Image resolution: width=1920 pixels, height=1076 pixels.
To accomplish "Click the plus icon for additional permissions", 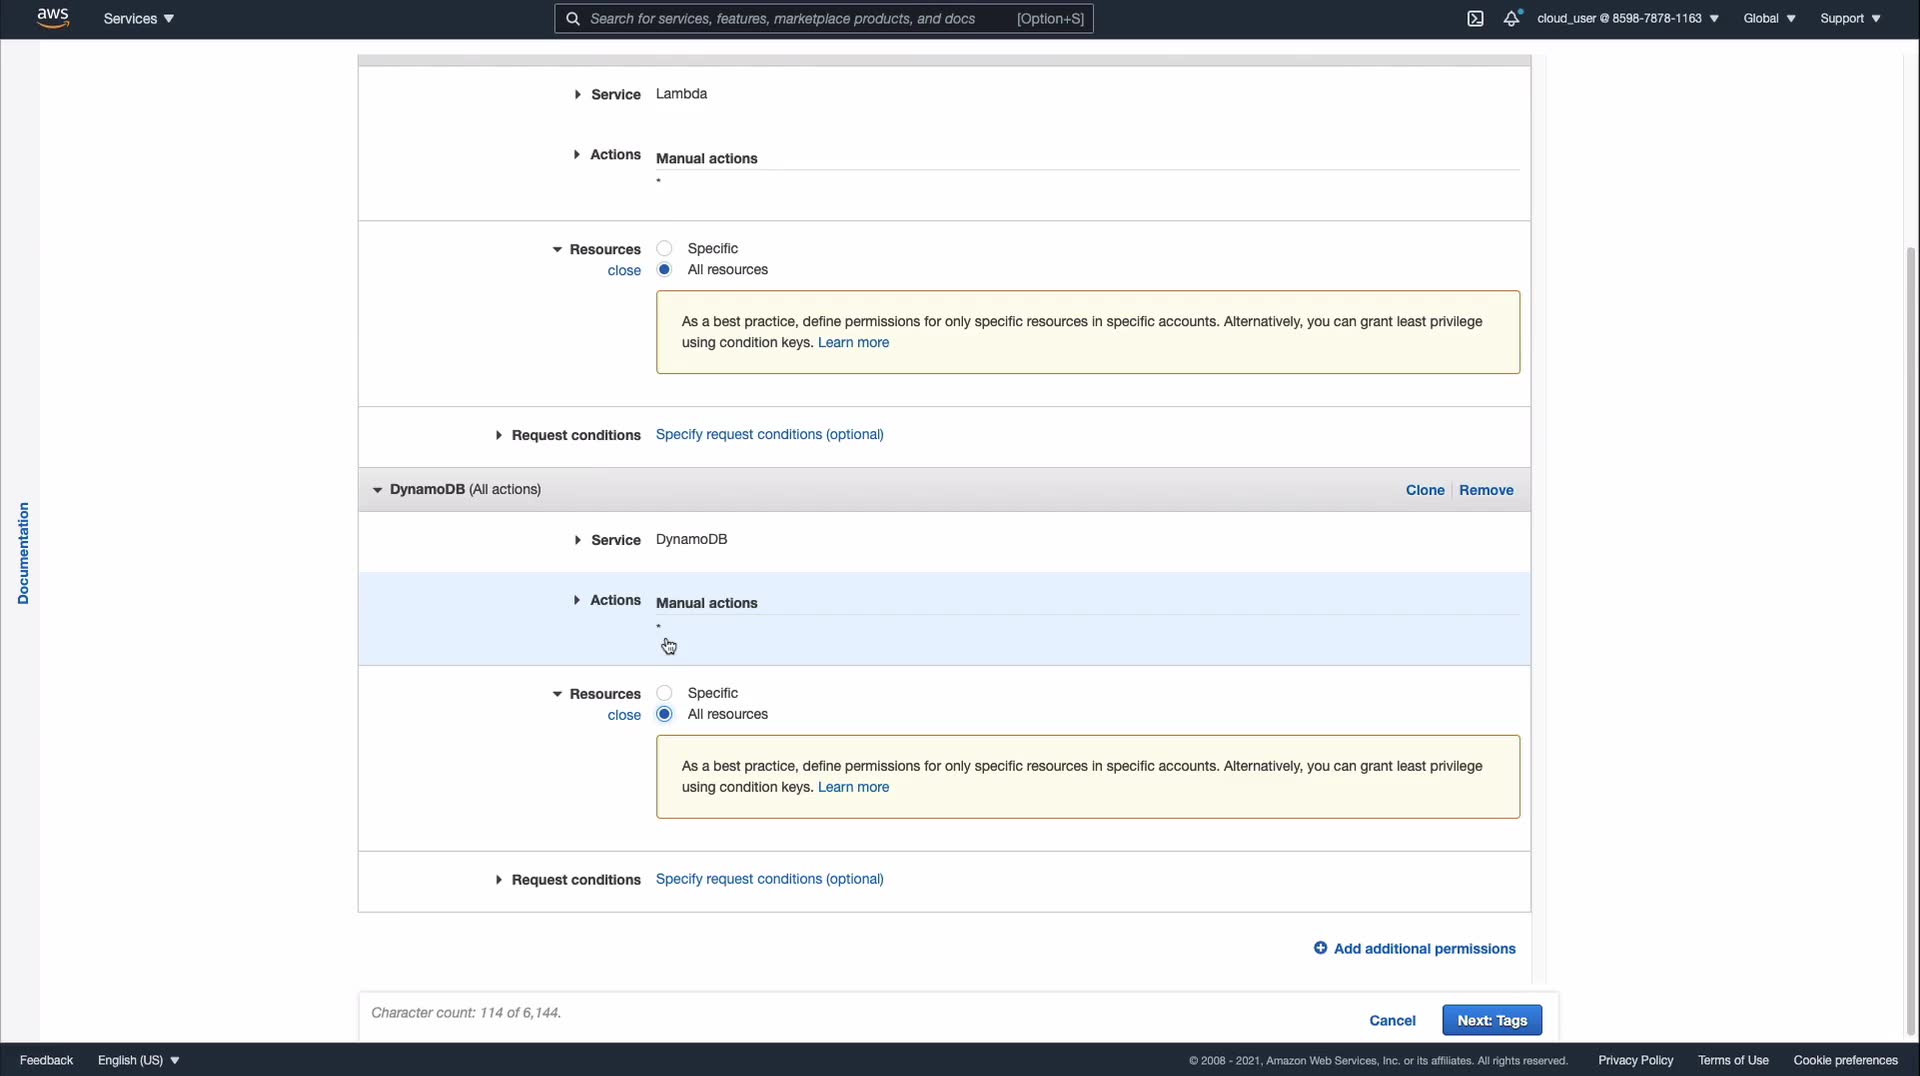I will pos(1320,948).
